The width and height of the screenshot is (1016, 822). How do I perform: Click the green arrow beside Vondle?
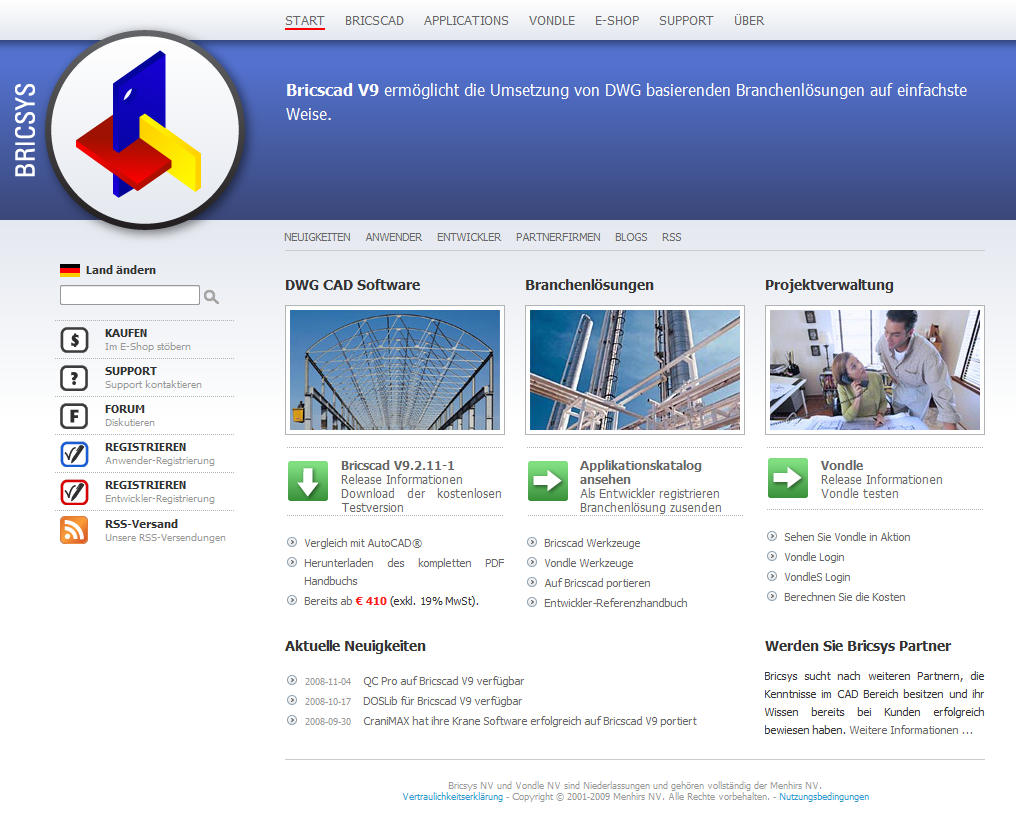pos(788,477)
